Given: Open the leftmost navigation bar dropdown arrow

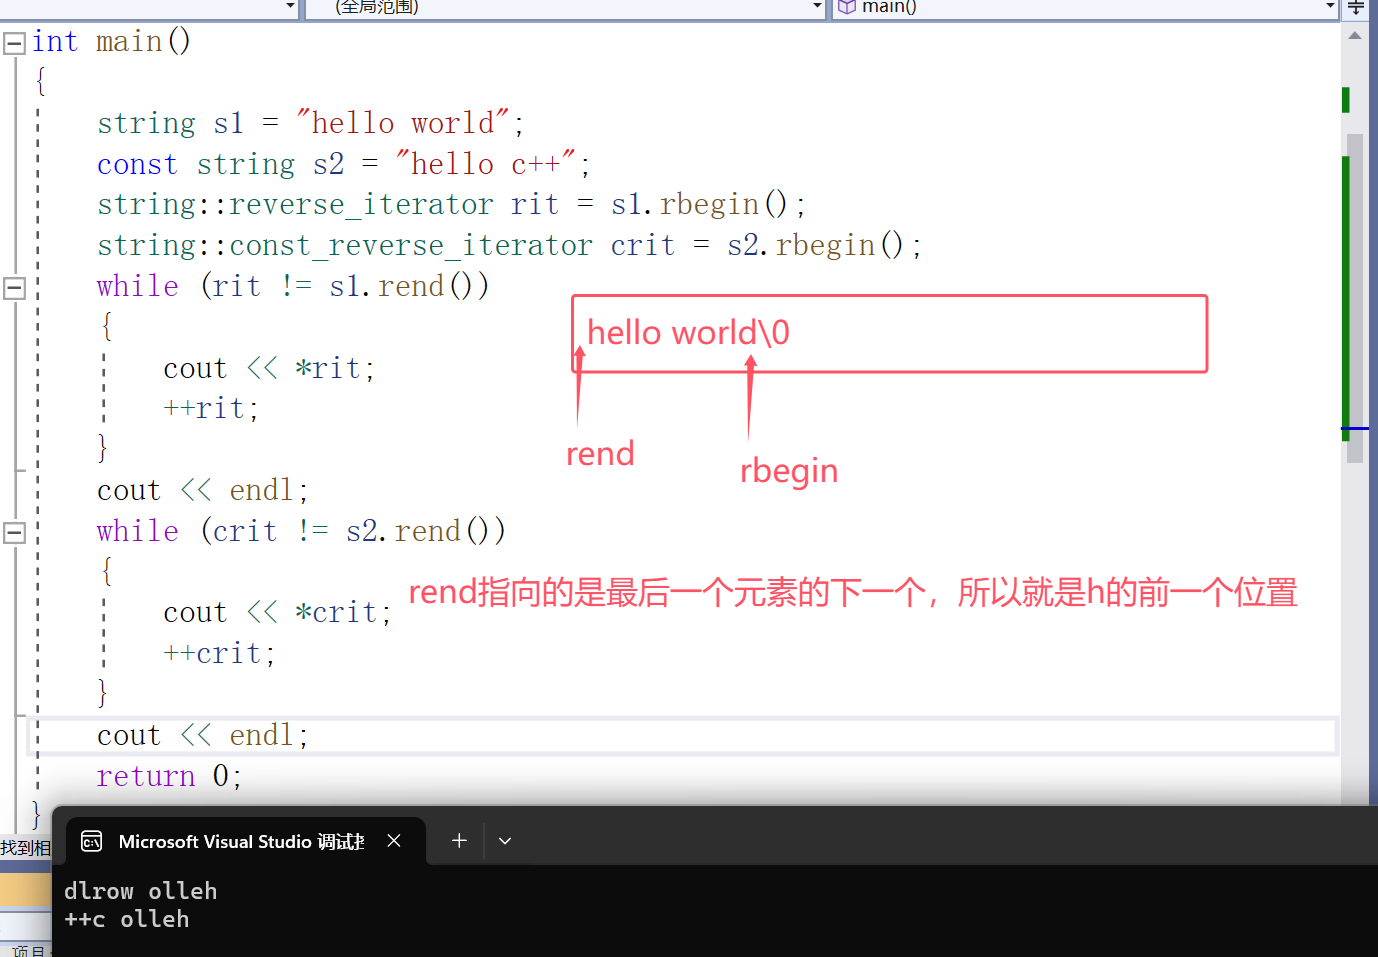Looking at the screenshot, I should (290, 7).
